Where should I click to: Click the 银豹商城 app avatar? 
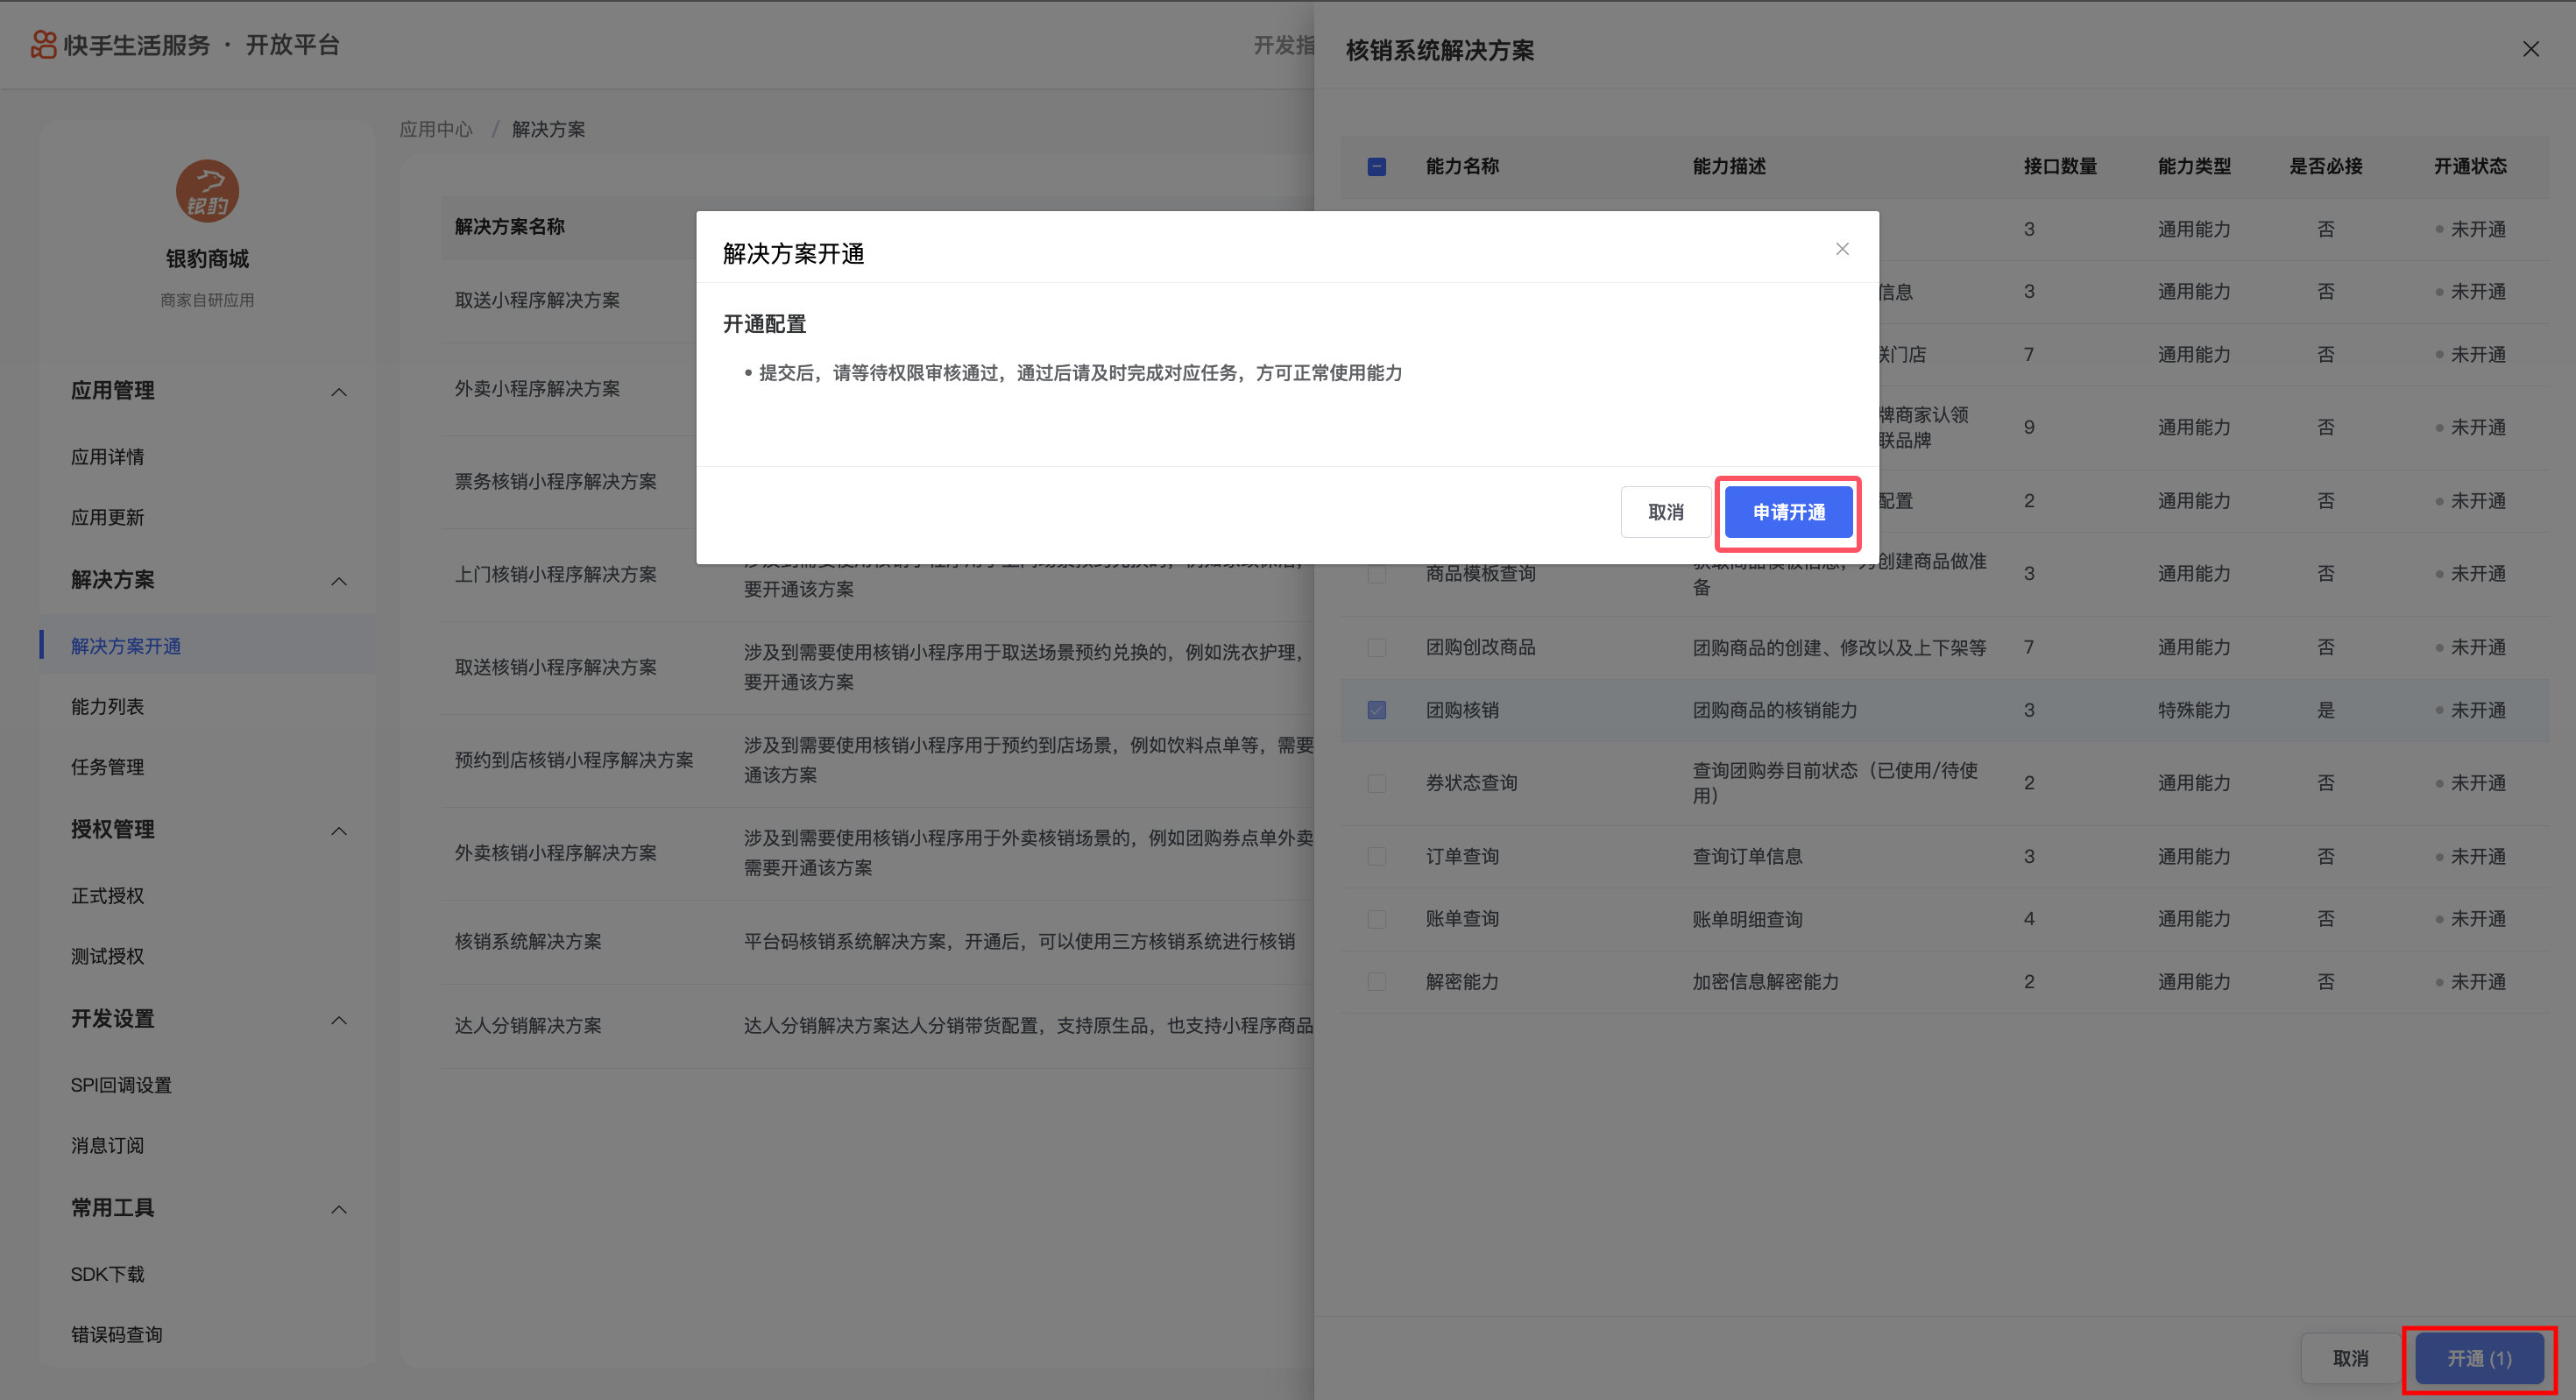[x=207, y=190]
